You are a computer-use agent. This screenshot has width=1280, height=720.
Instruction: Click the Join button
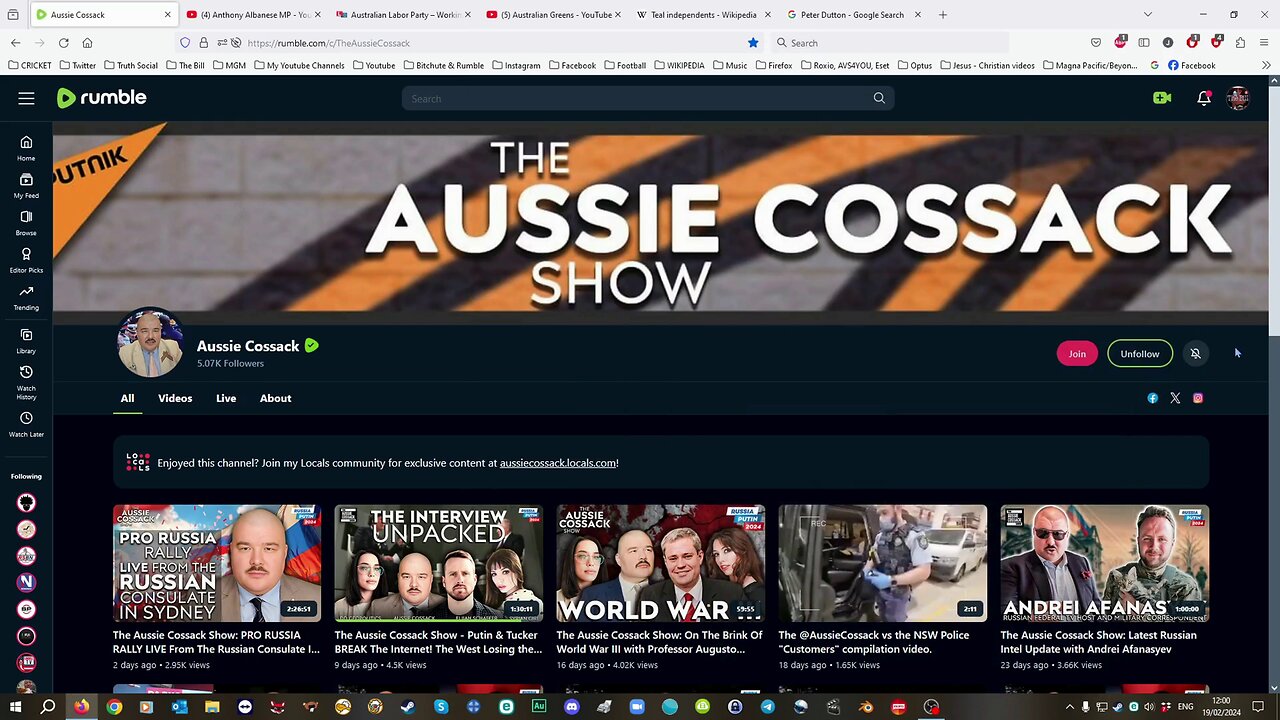(x=1077, y=353)
